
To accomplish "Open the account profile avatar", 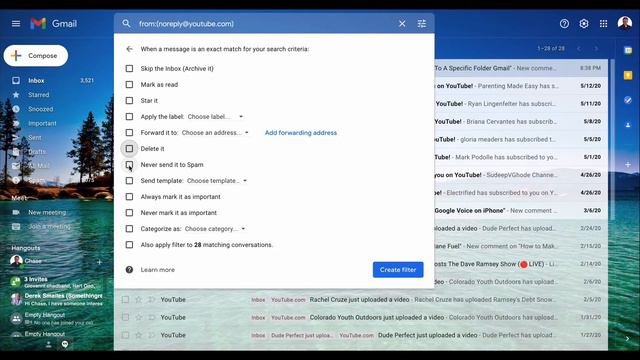I will (624, 23).
